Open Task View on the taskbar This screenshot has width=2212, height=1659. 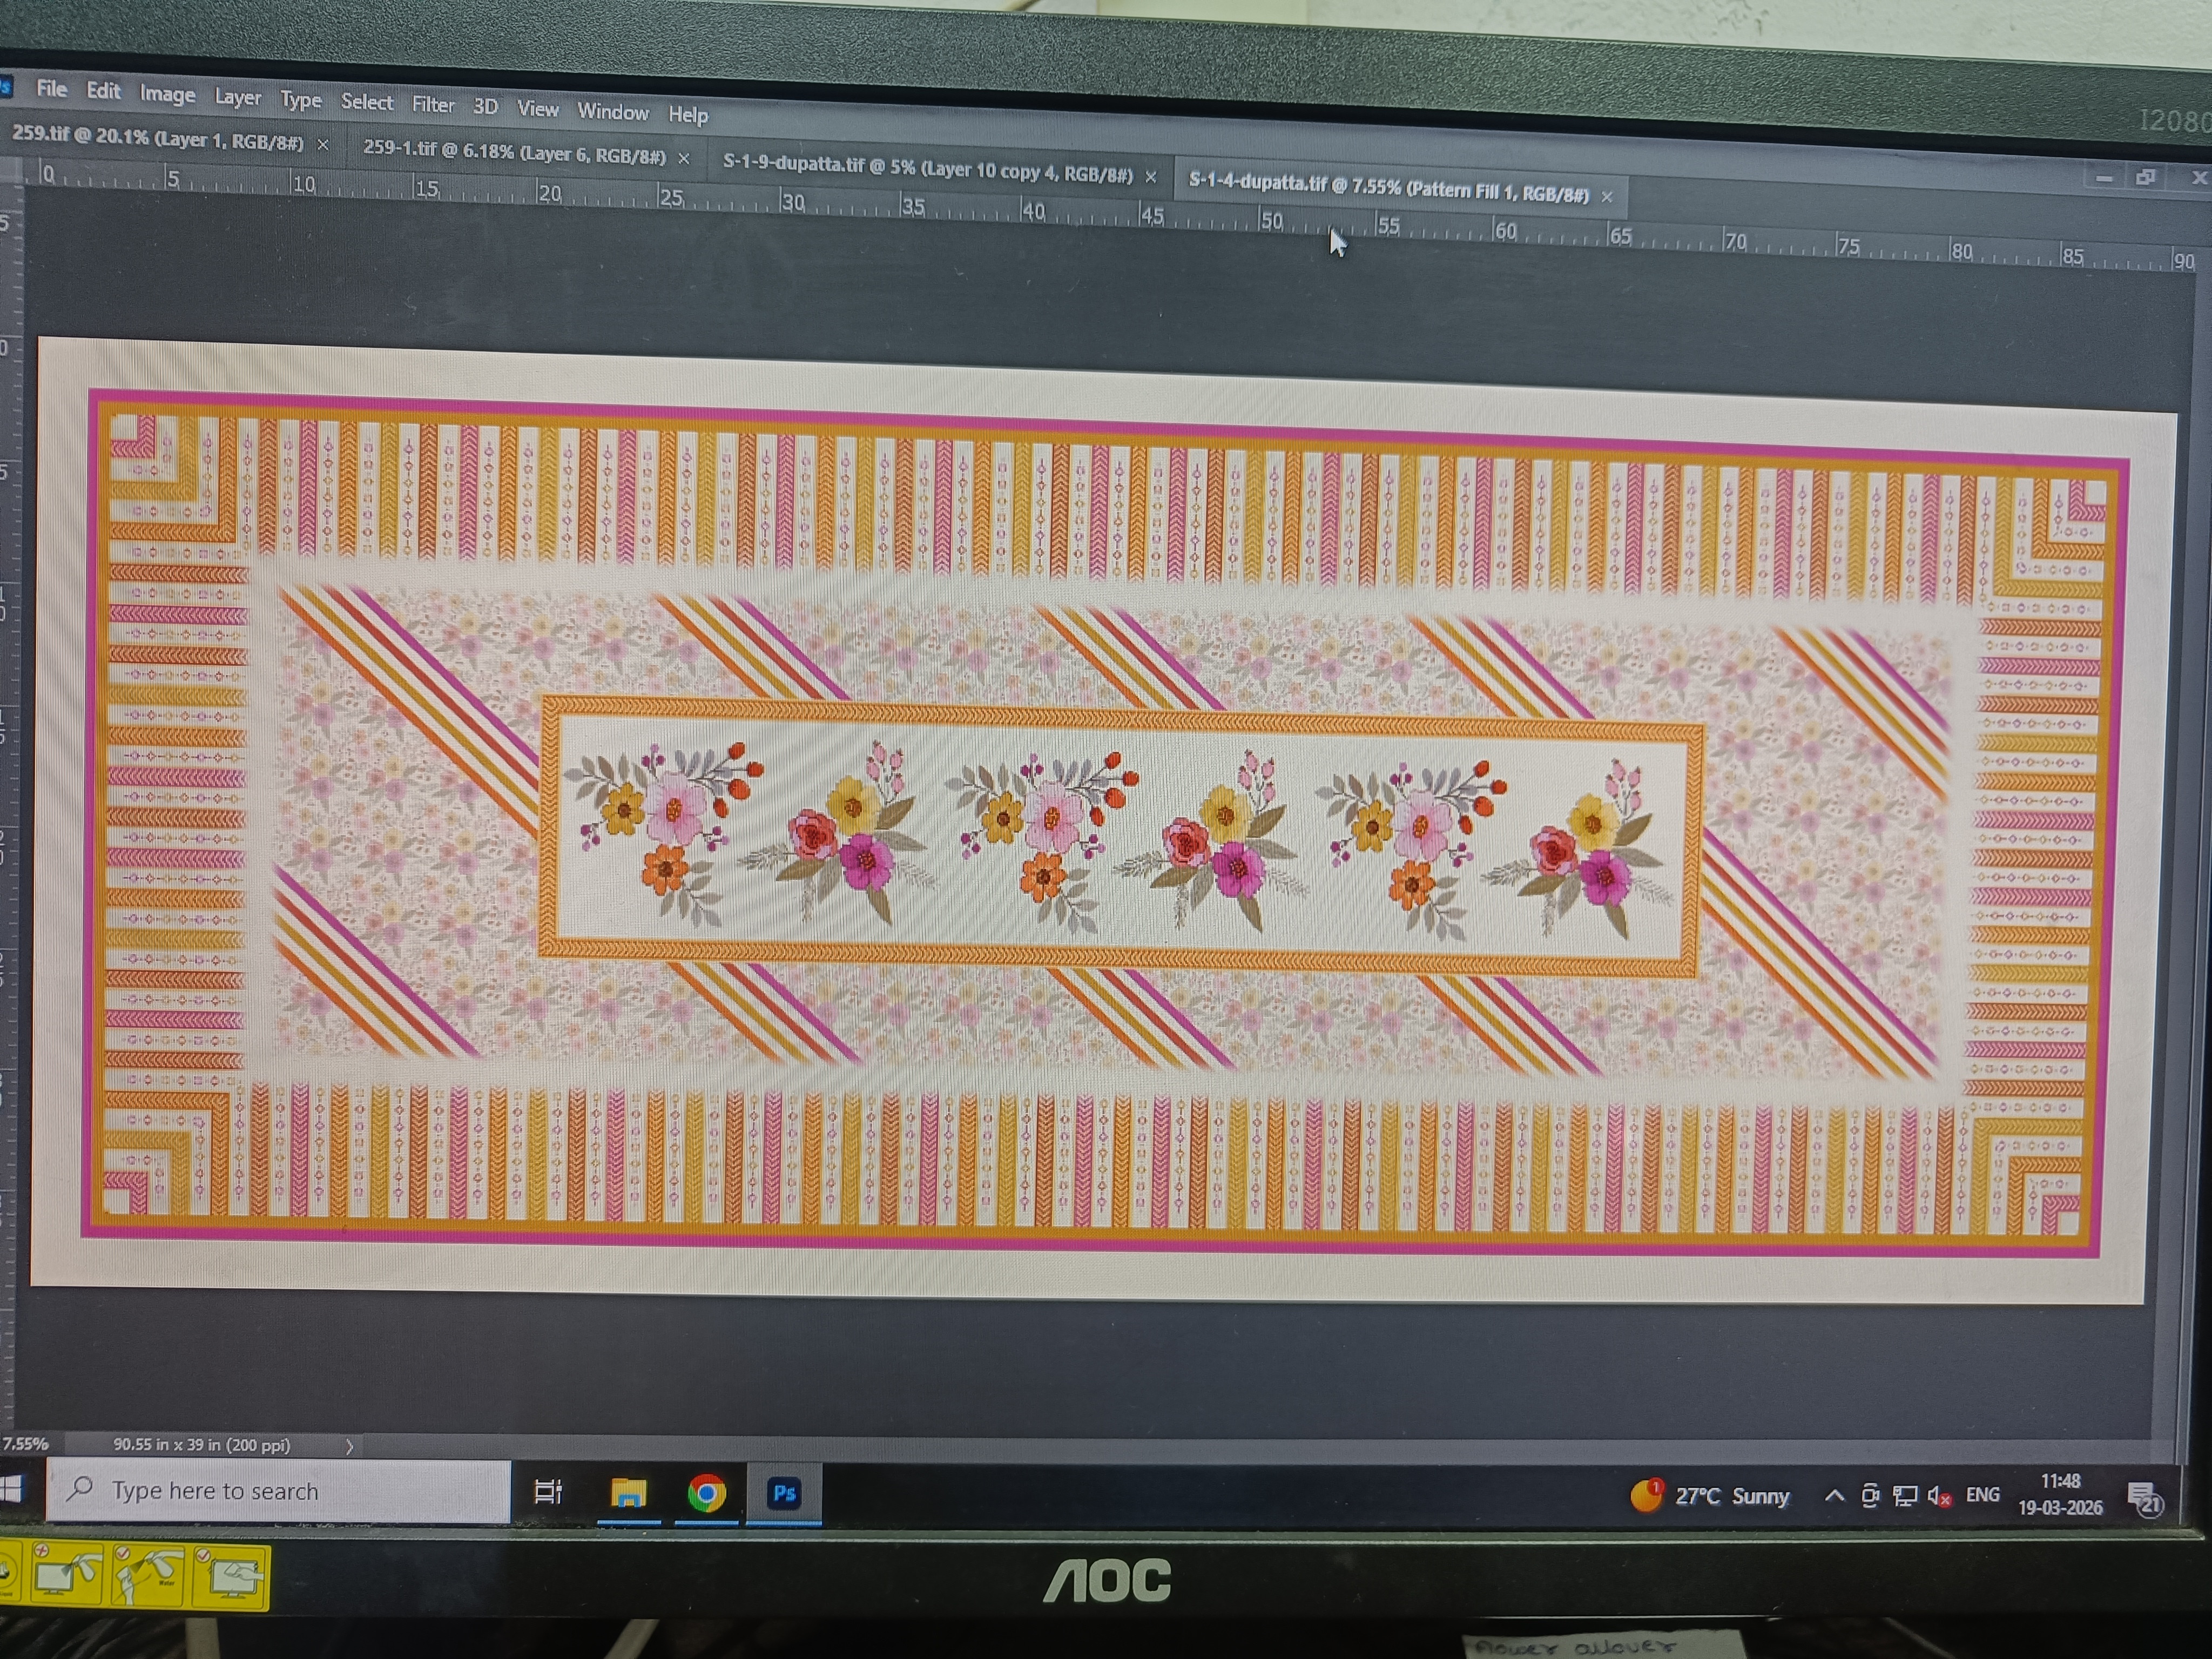(x=548, y=1492)
